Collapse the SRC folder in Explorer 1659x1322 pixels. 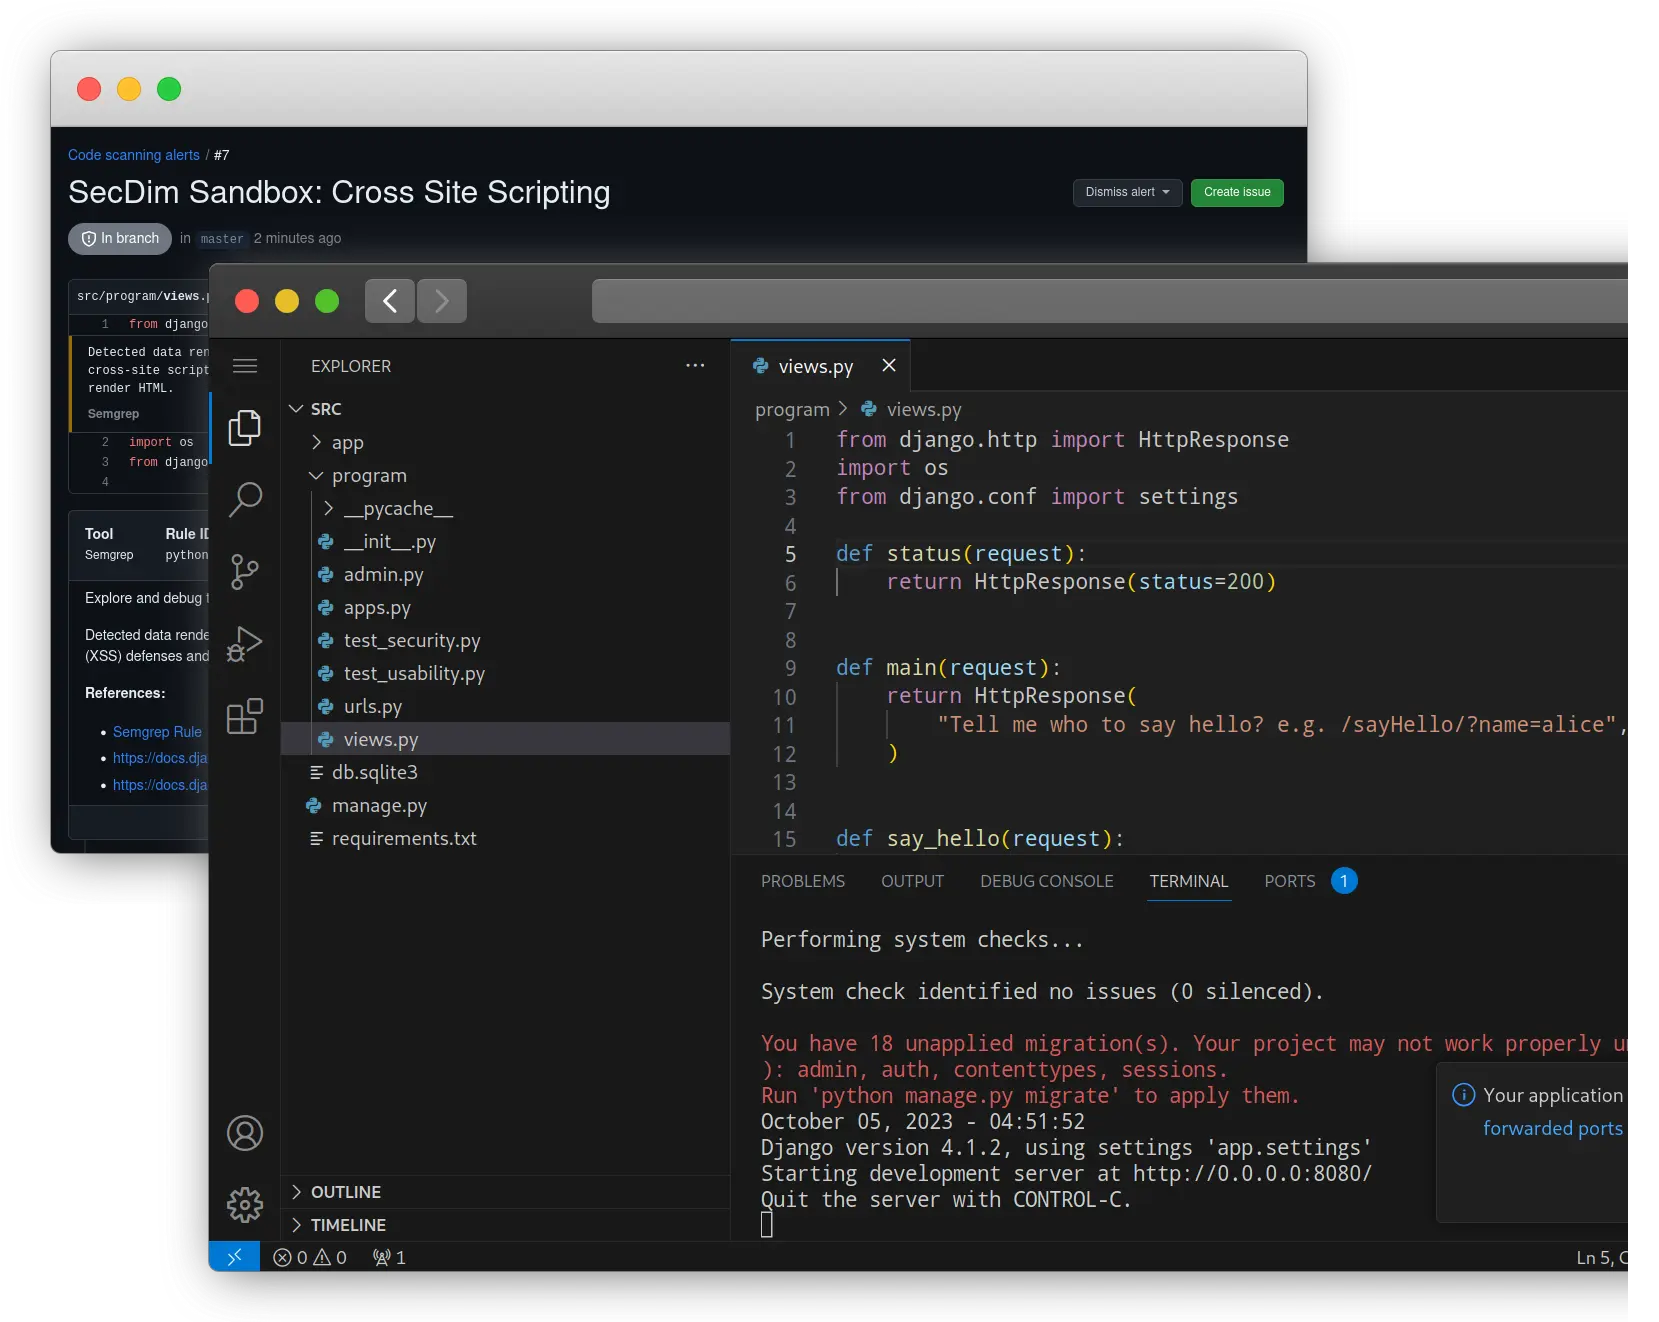click(x=296, y=408)
